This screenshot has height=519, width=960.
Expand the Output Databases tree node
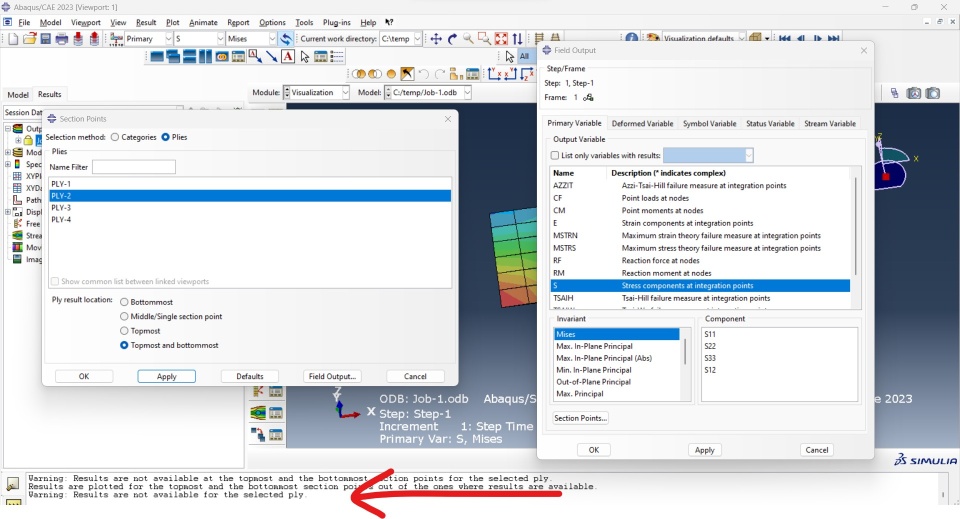[8, 129]
